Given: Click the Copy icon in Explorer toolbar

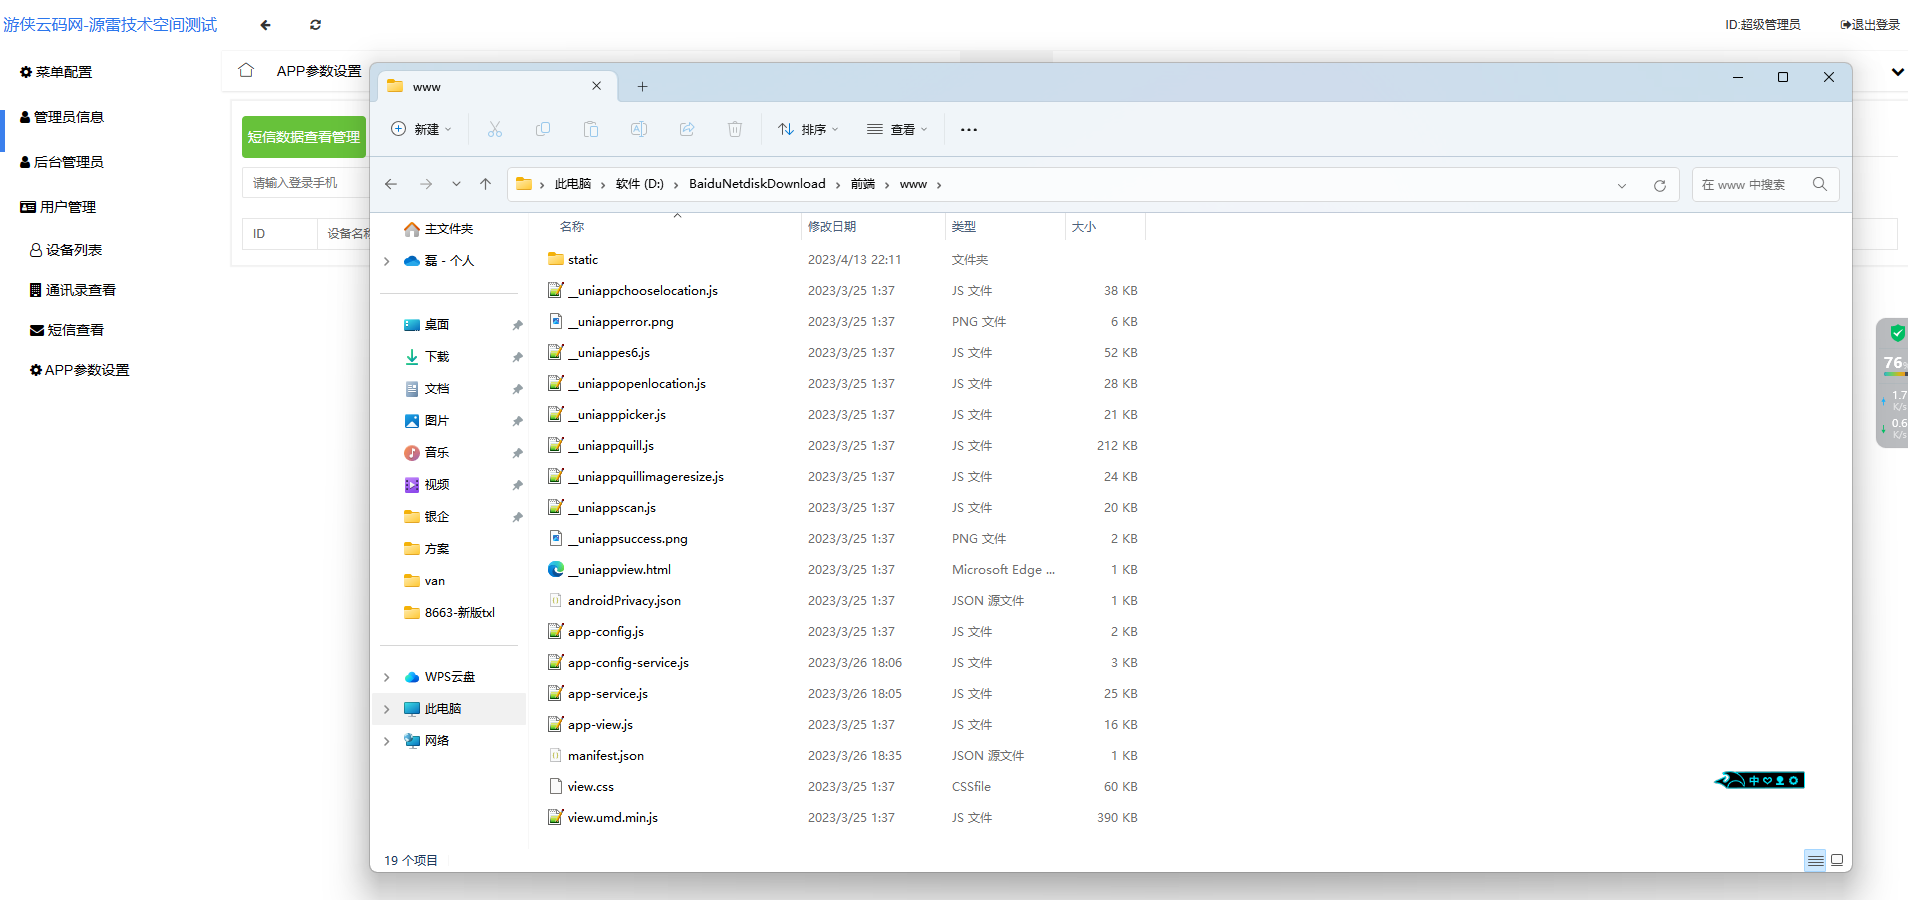Looking at the screenshot, I should pyautogui.click(x=543, y=129).
